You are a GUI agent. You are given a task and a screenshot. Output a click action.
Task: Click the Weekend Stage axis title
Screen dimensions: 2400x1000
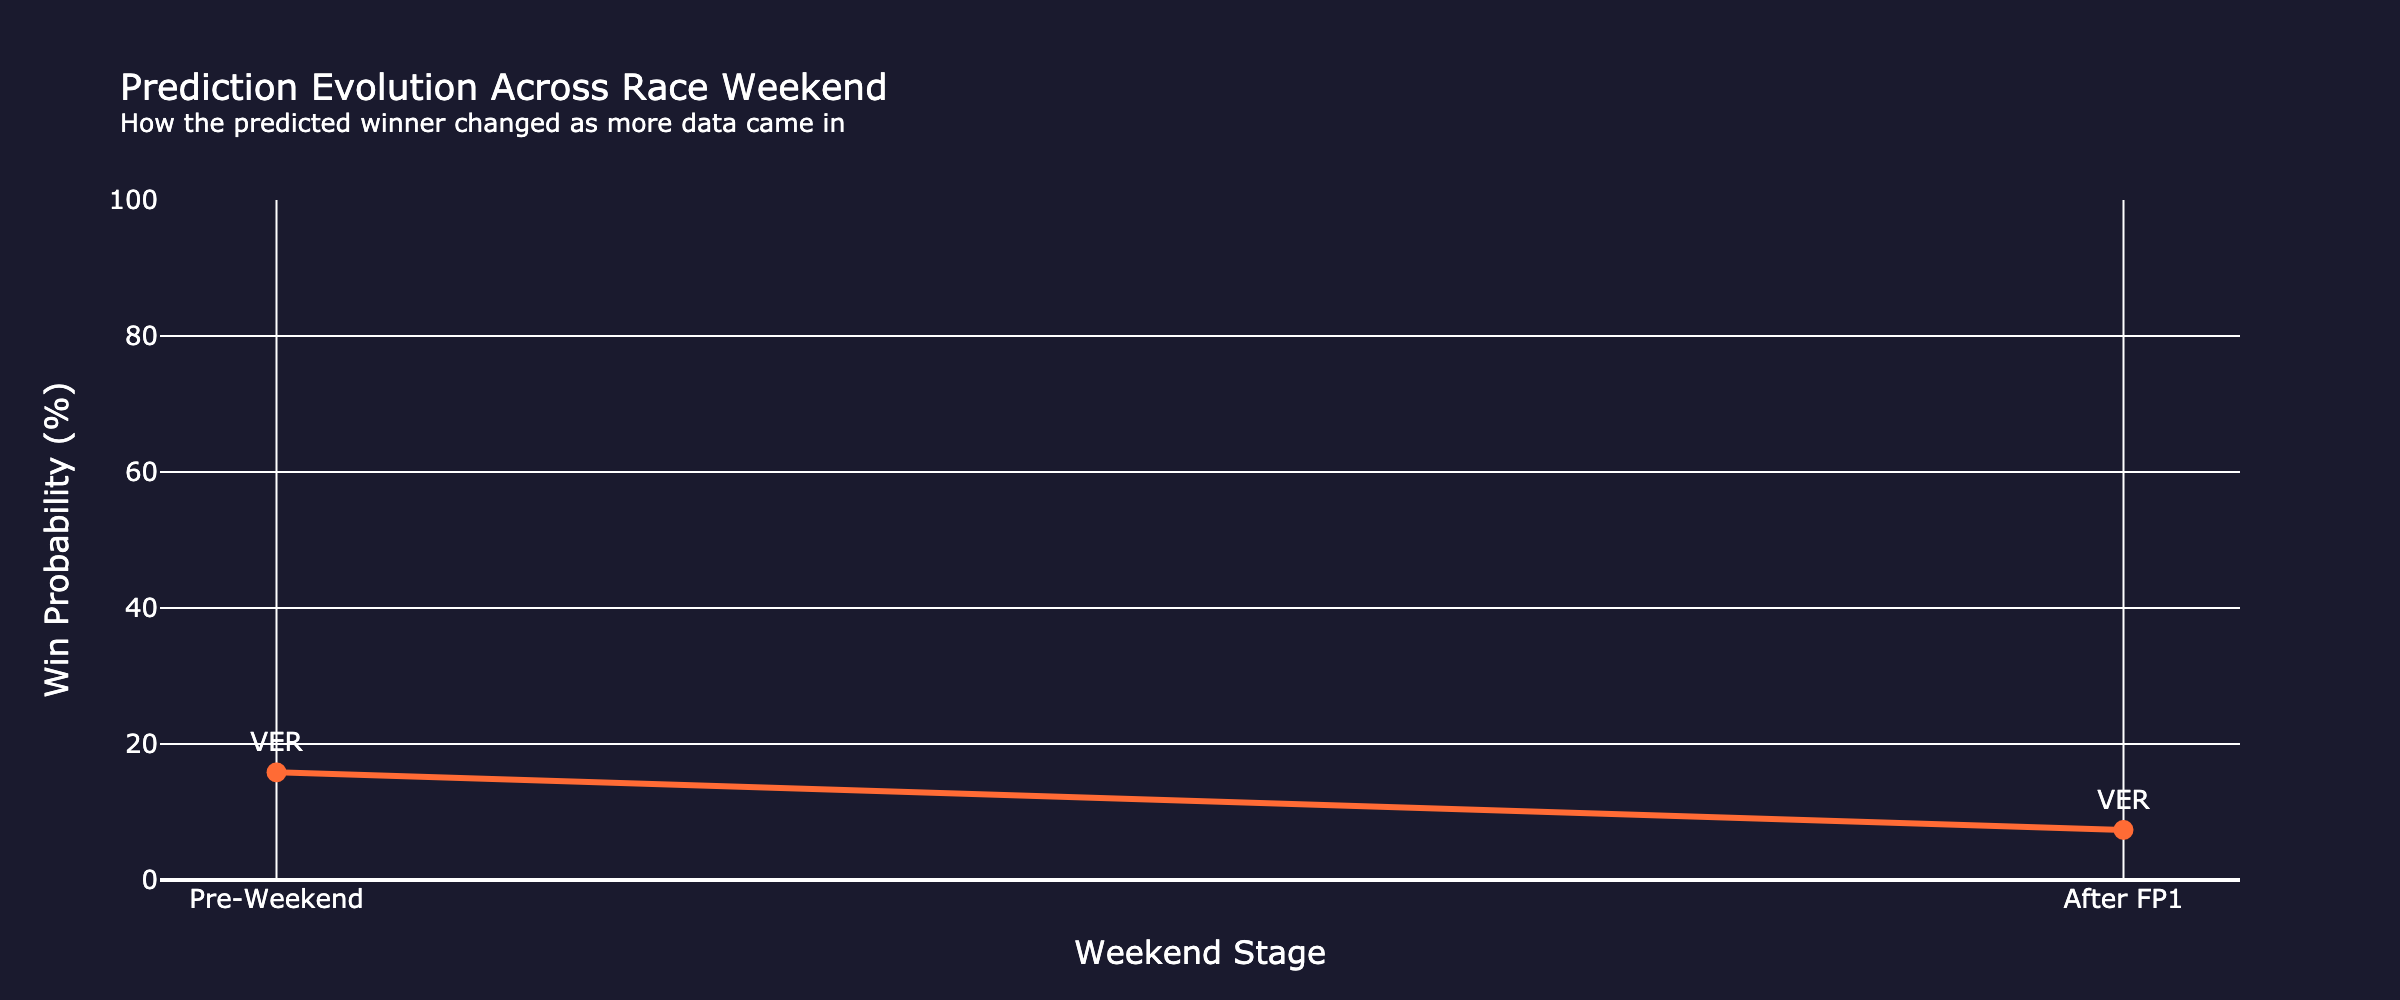(x=1200, y=953)
